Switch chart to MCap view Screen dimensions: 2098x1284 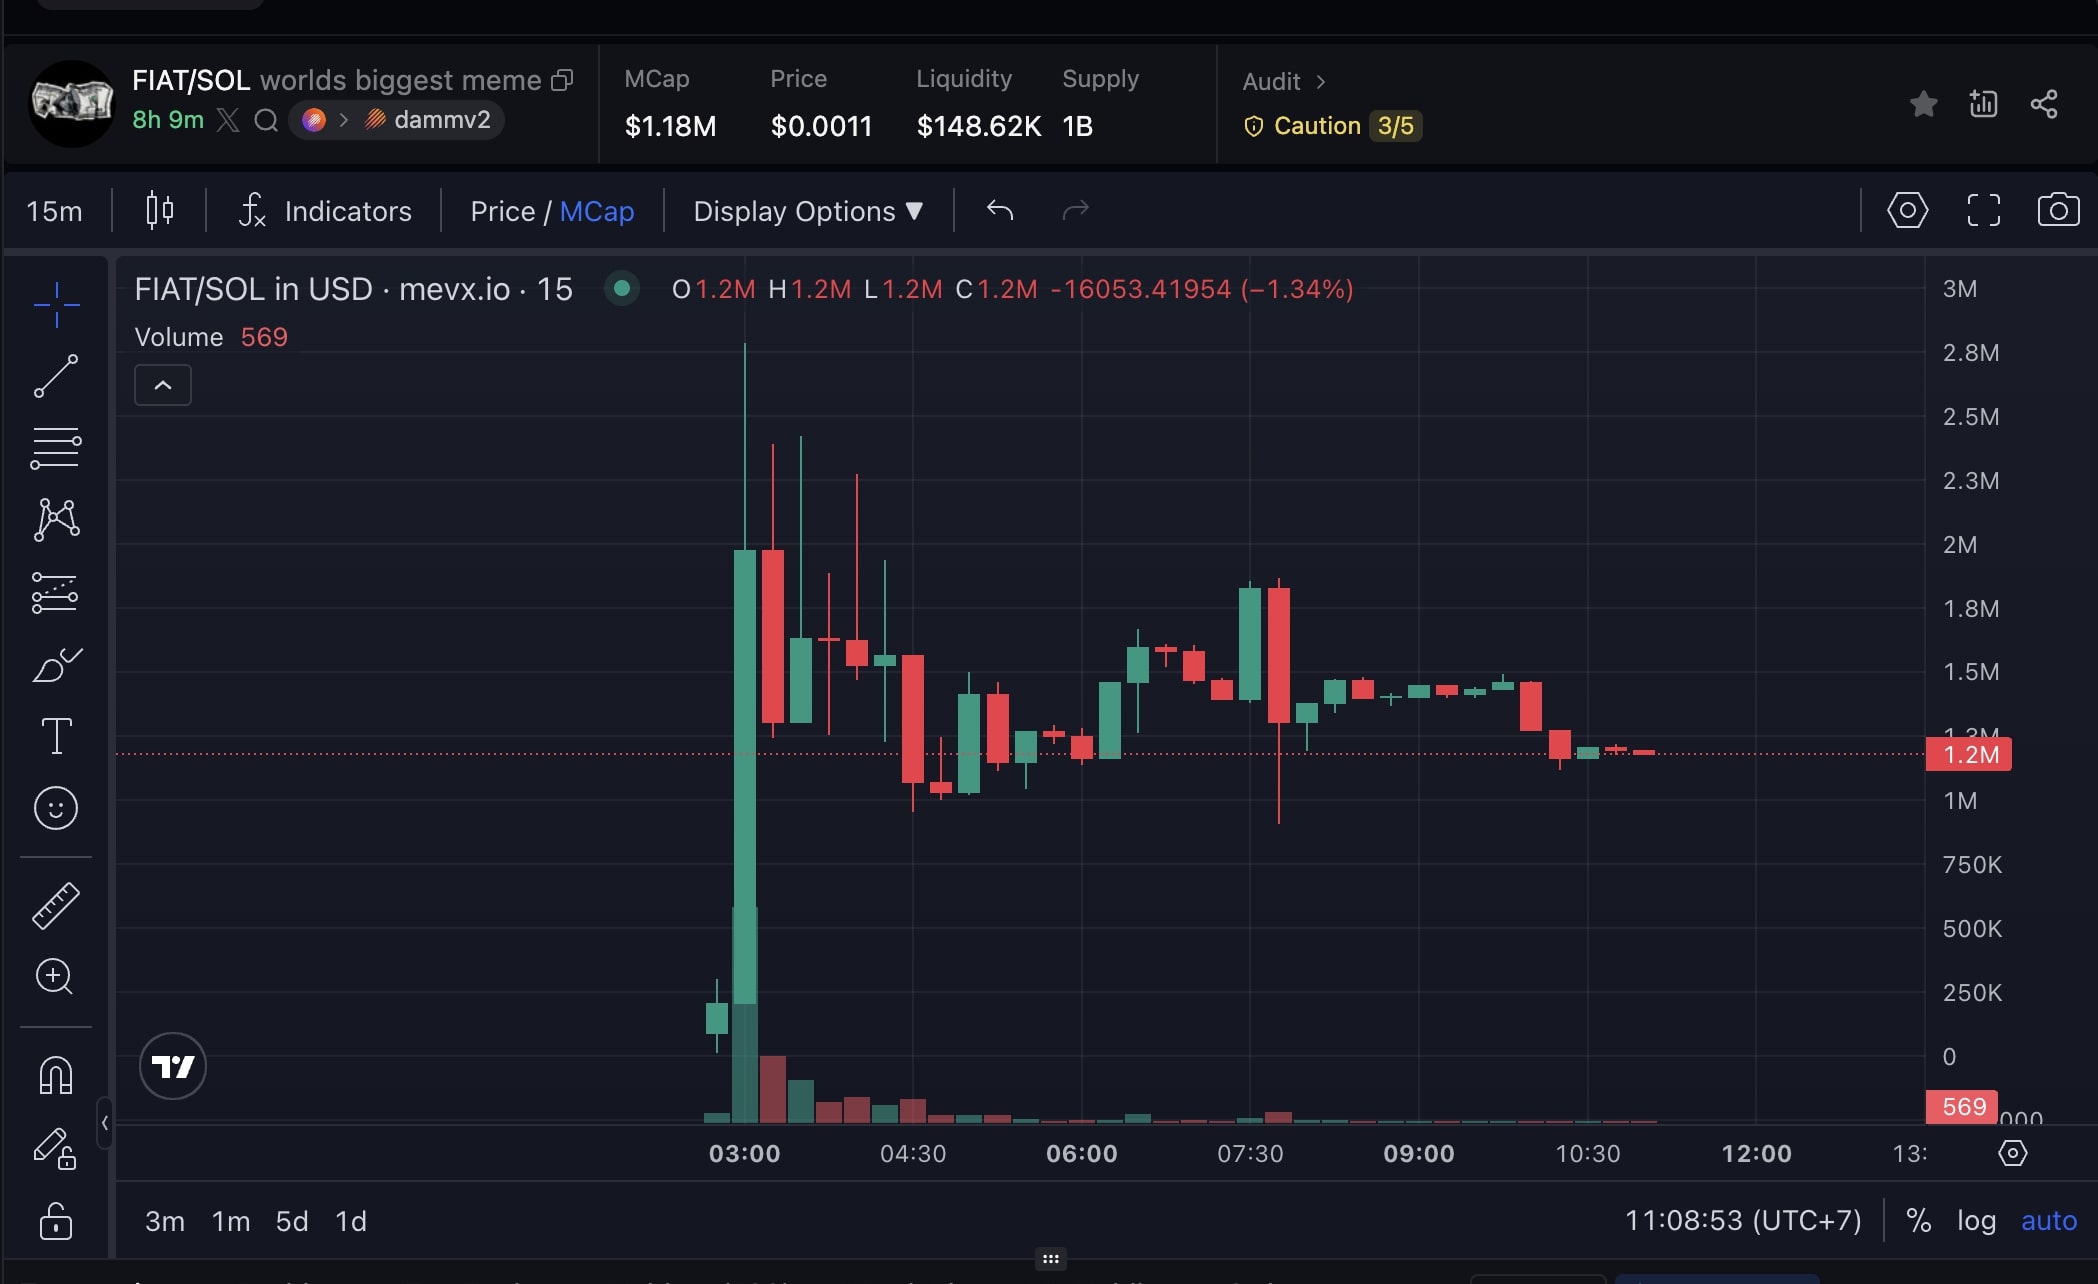coord(597,211)
